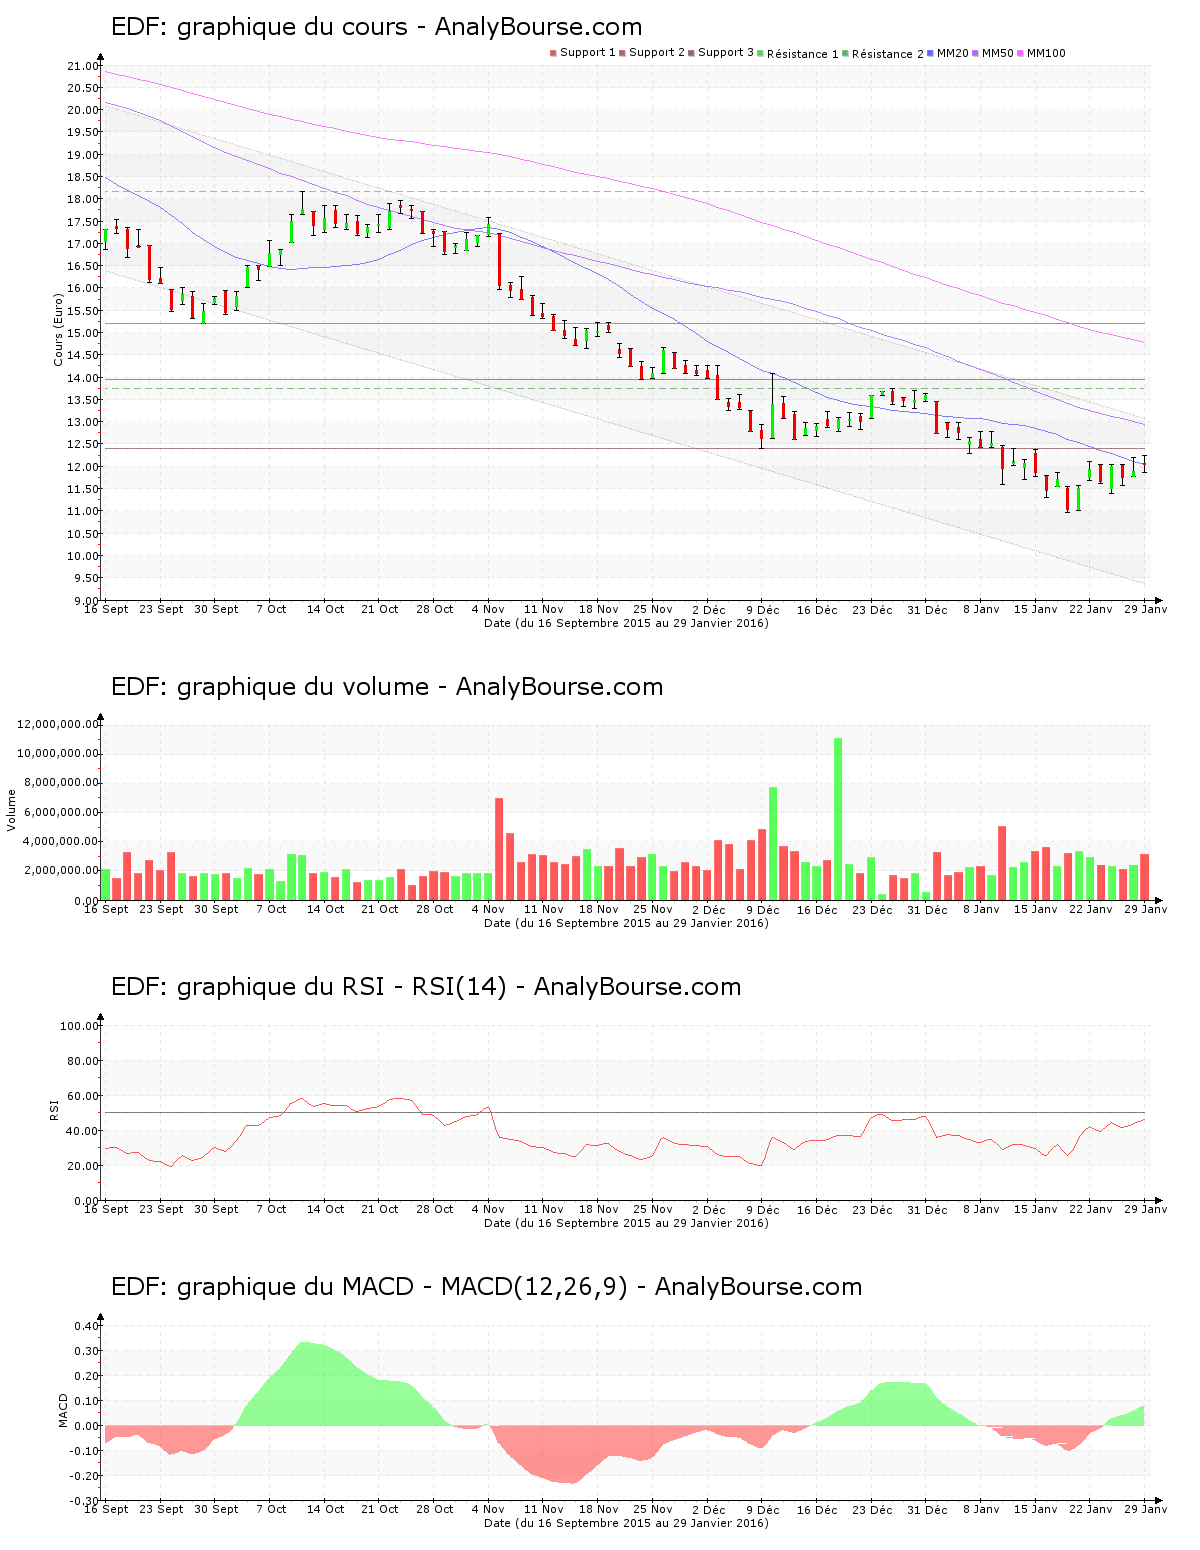Click '8 Janv' date on RSI chart axis
This screenshot has height=1550, width=1200.
[x=981, y=1209]
